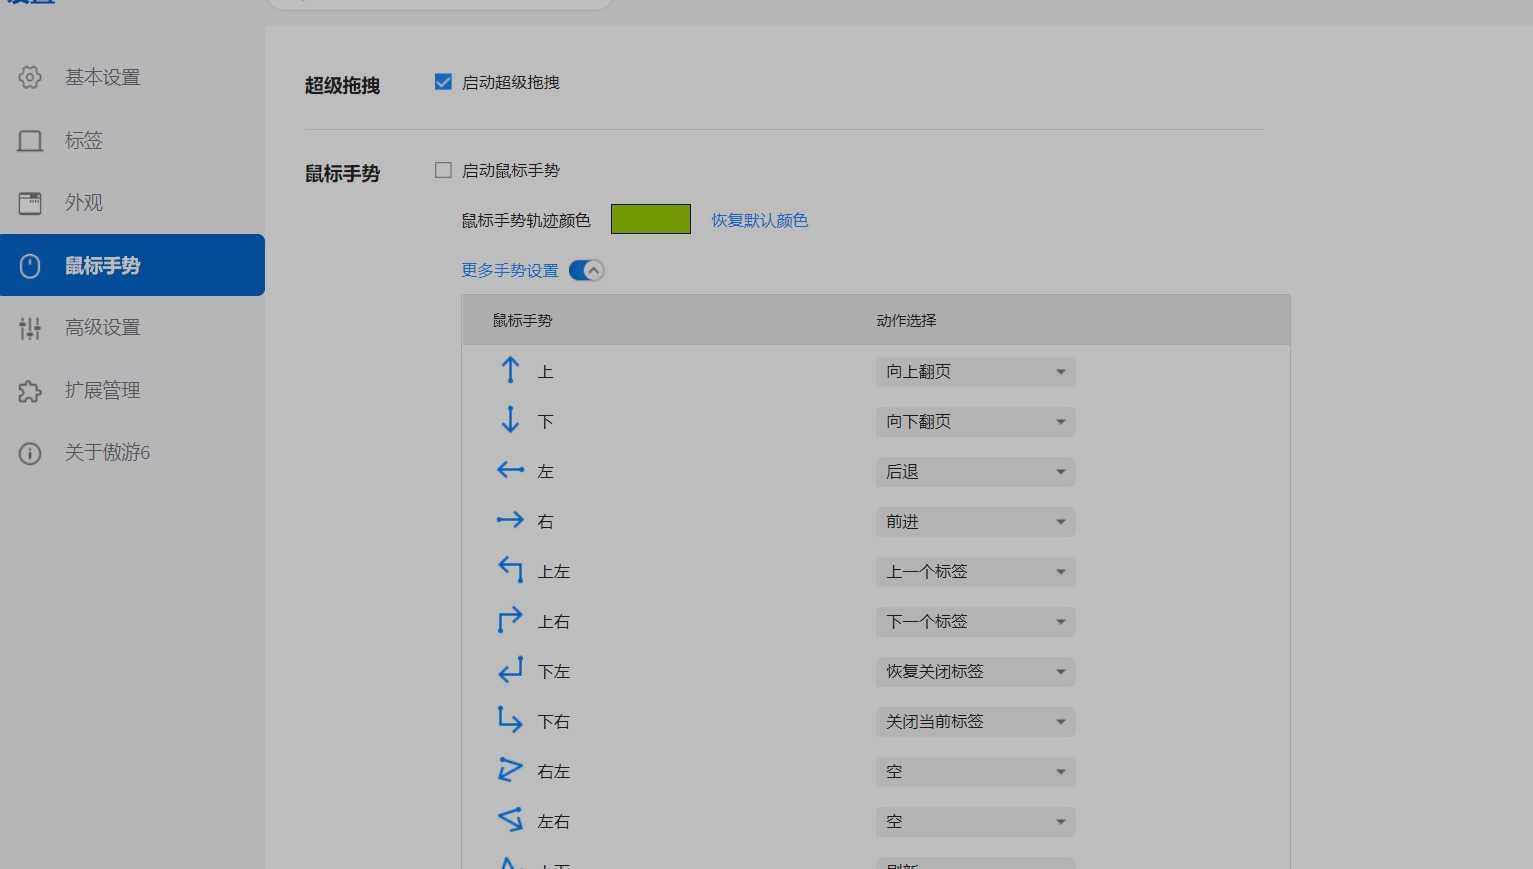The image size is (1533, 869).
Task: Click the sliders icon beside 高级设置
Action: coord(30,328)
